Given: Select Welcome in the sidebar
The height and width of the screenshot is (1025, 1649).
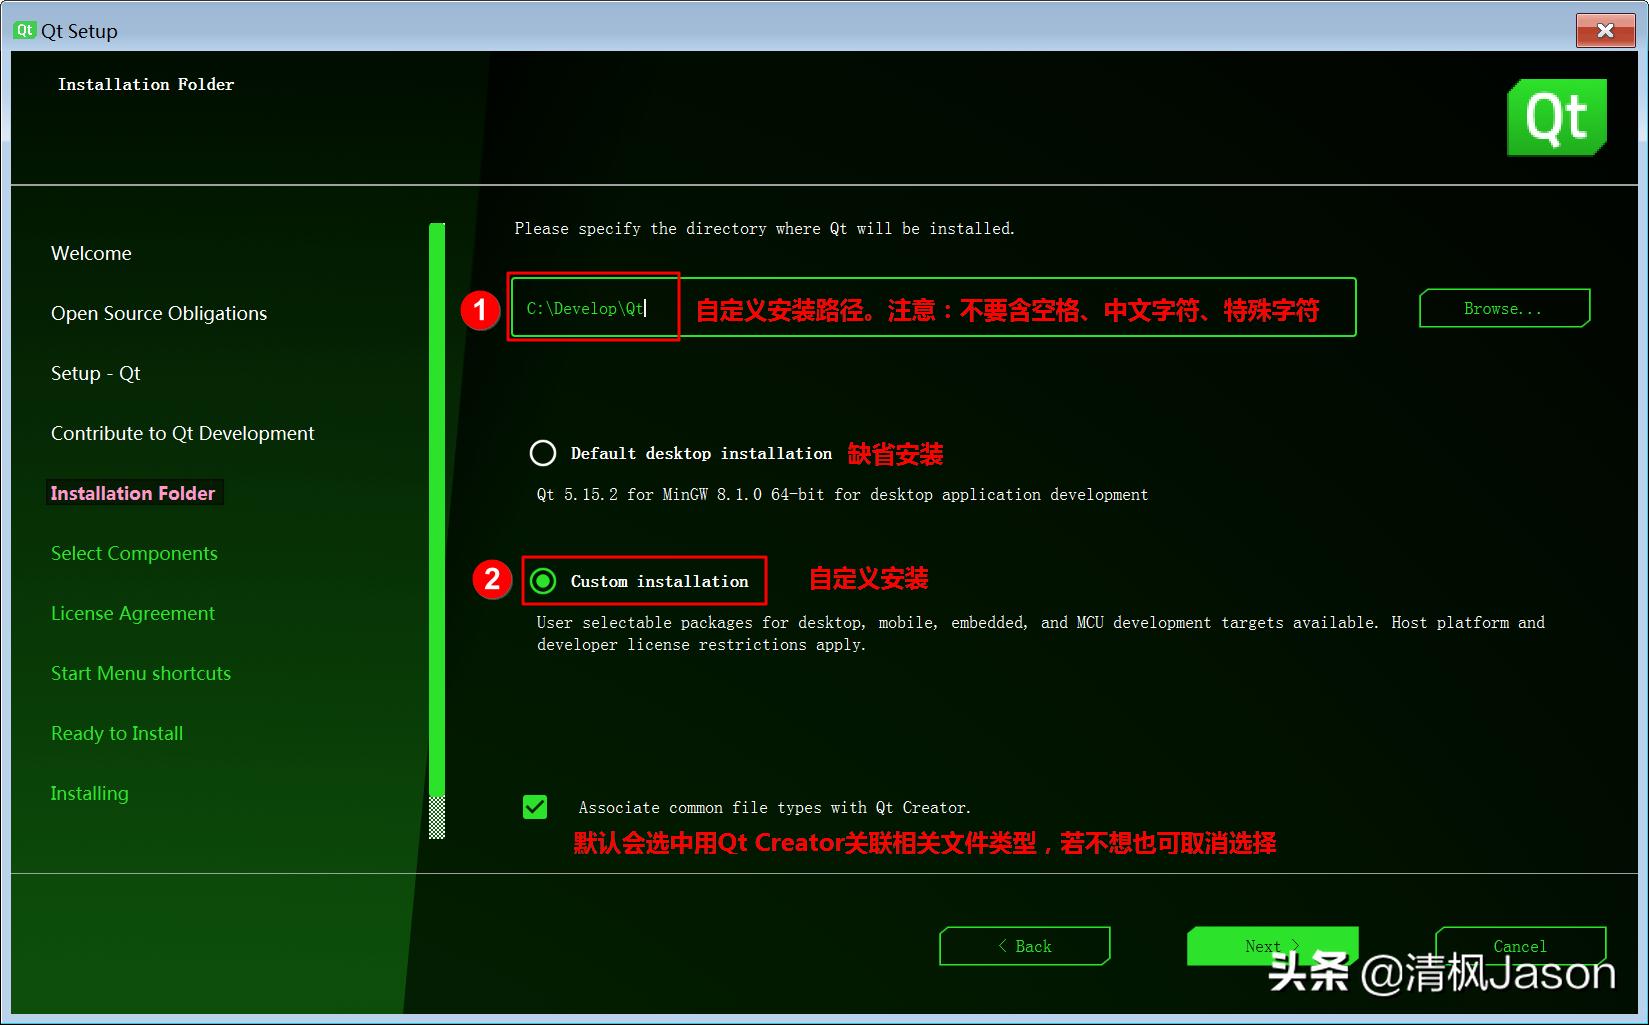Looking at the screenshot, I should click(91, 253).
